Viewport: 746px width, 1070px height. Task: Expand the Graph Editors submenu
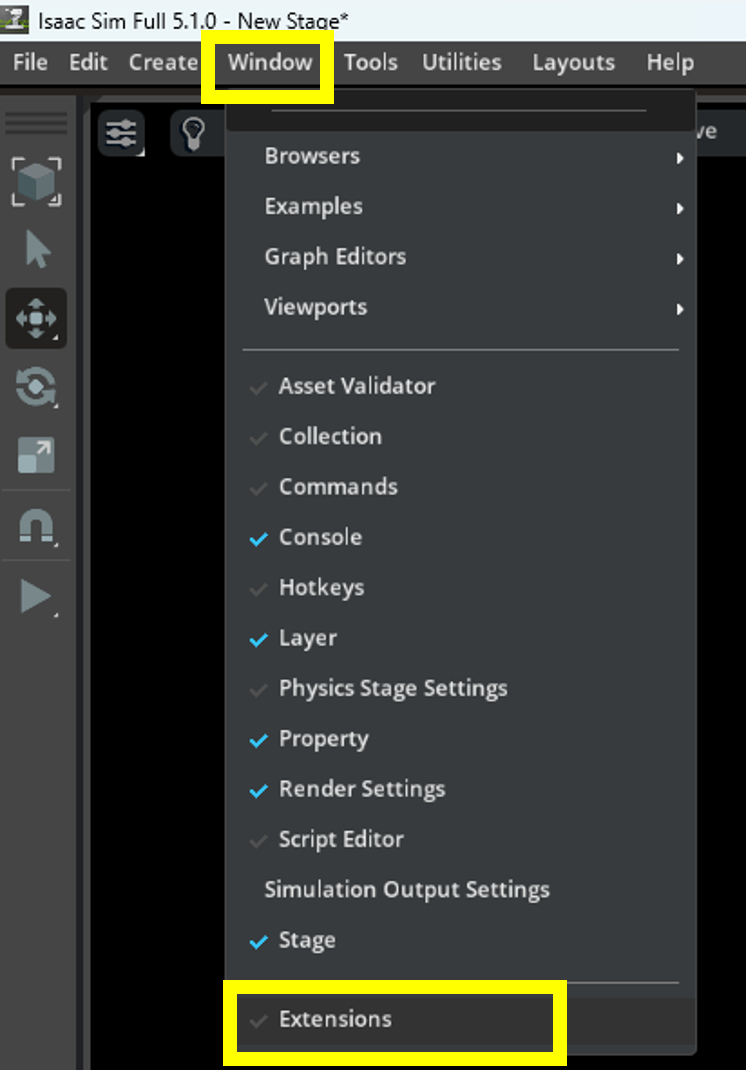click(461, 257)
